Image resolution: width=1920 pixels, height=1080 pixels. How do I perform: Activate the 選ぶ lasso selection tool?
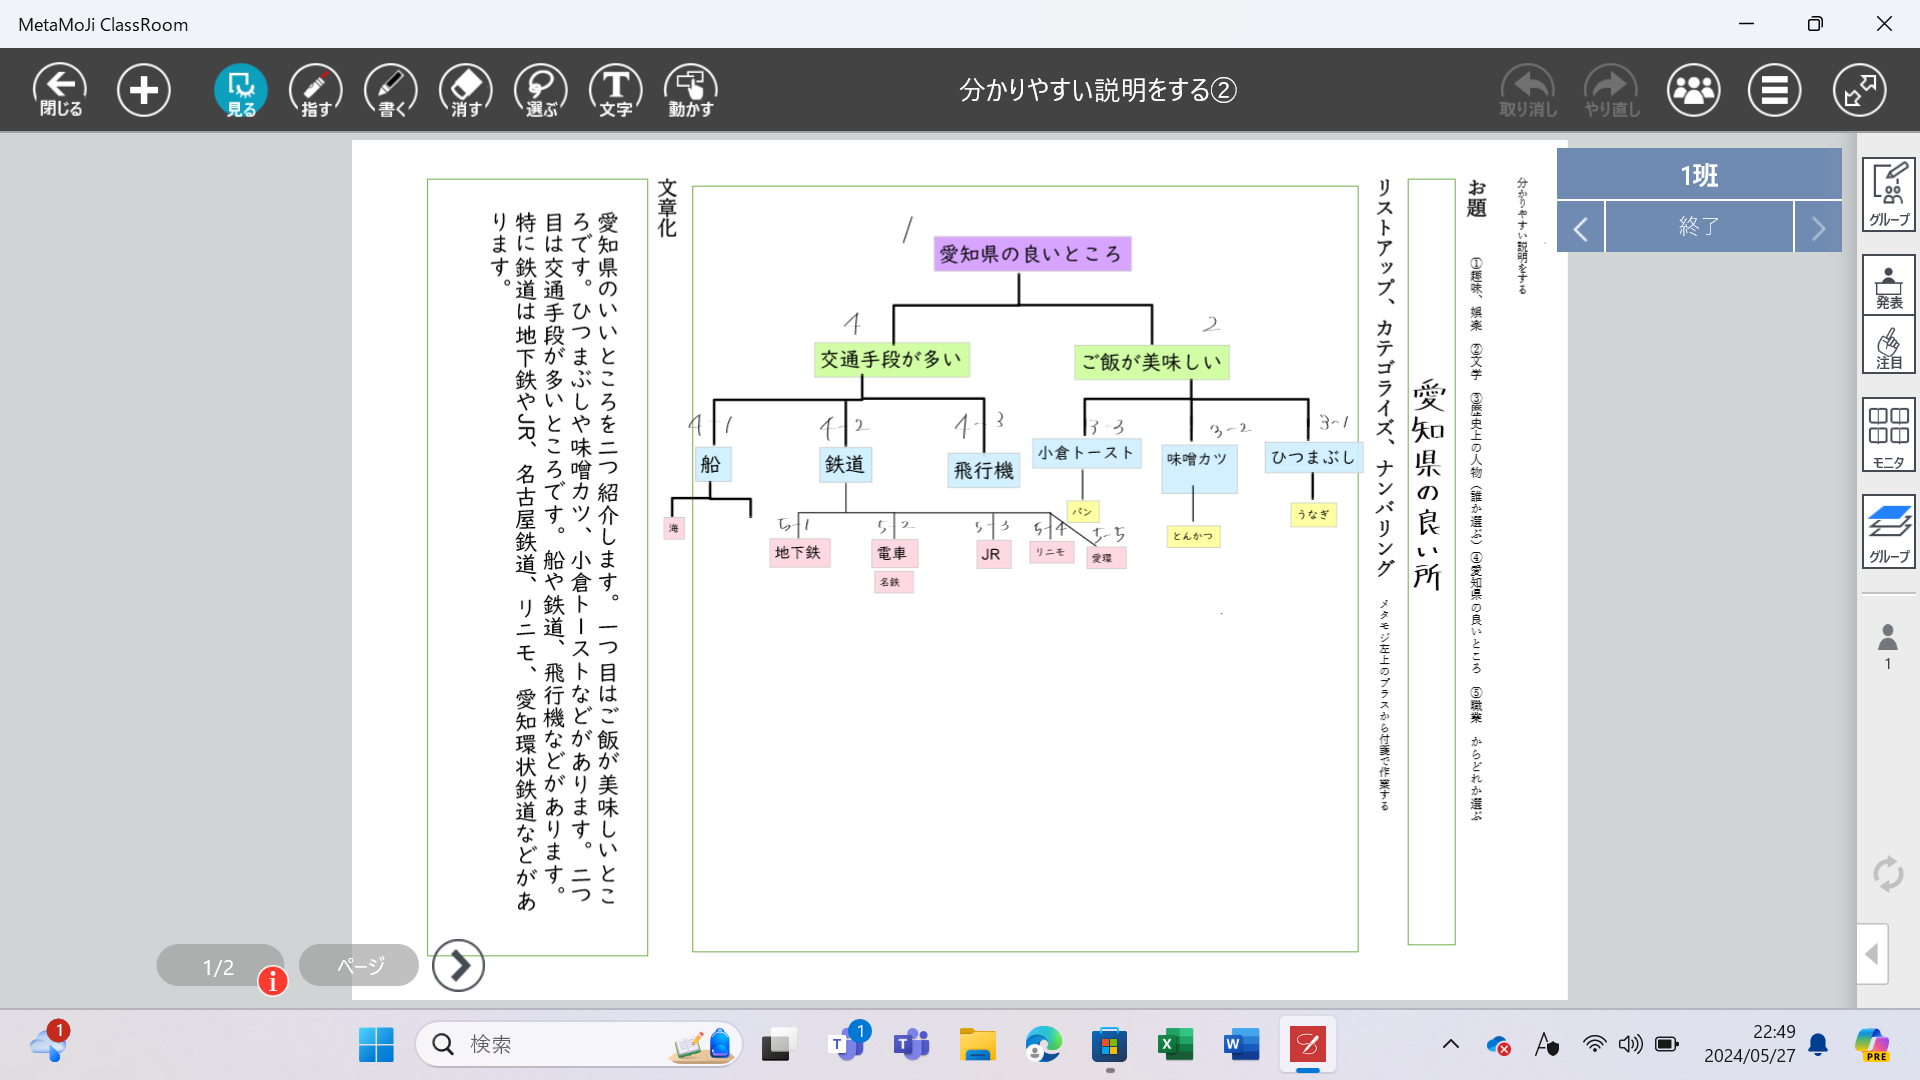[541, 90]
